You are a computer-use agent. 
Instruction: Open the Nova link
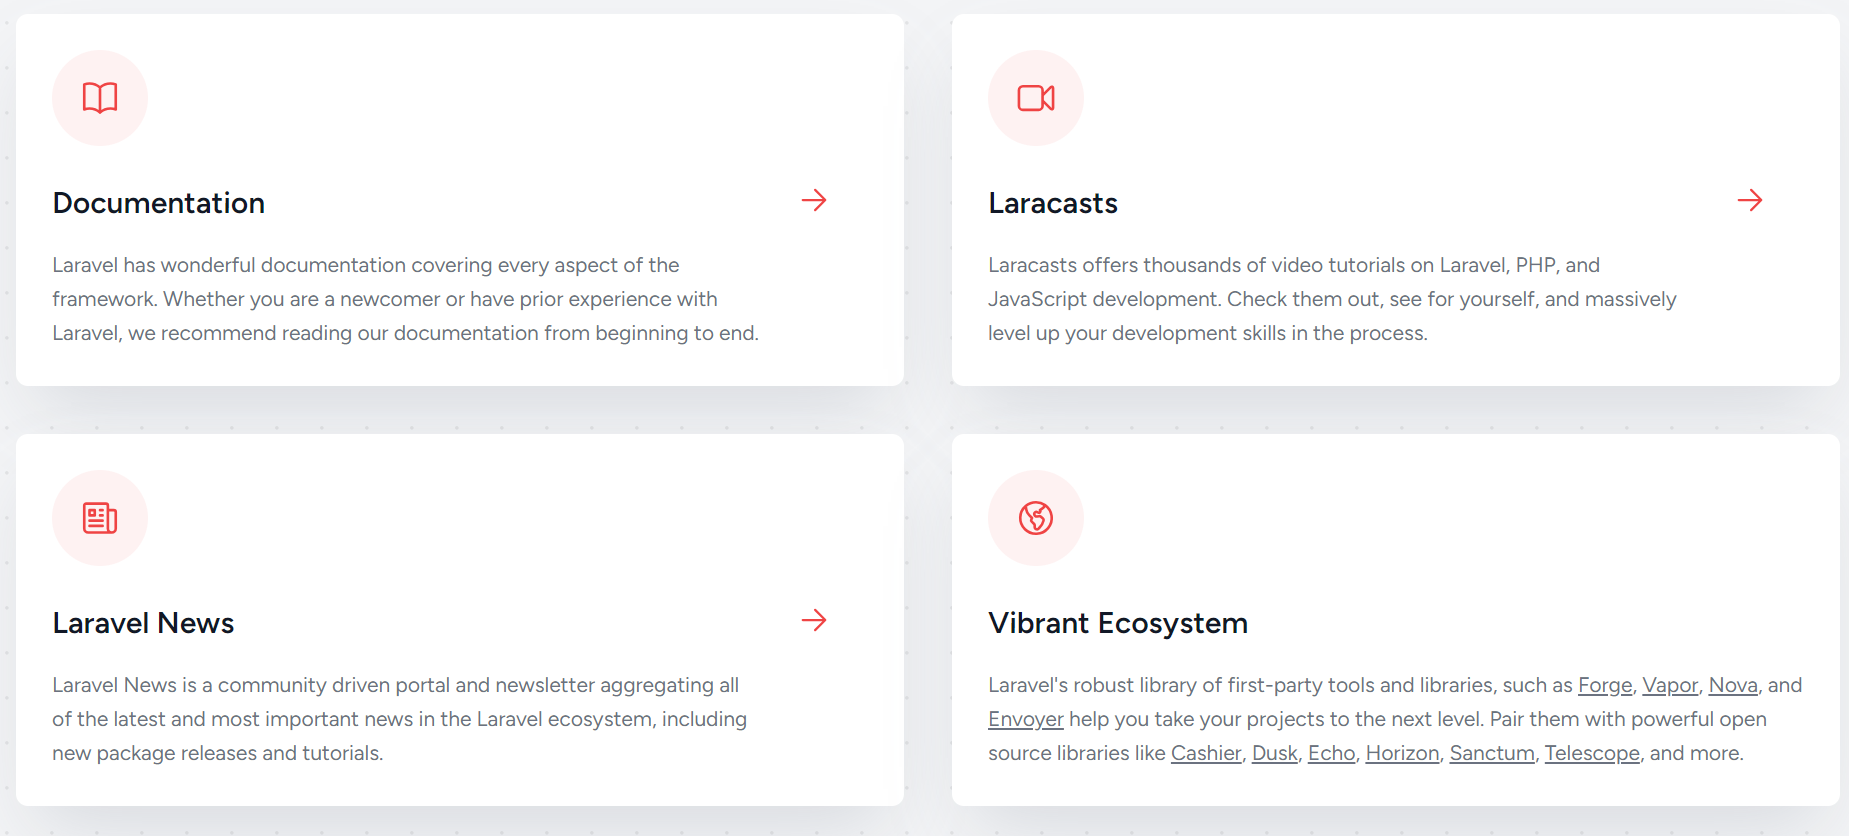(1733, 685)
